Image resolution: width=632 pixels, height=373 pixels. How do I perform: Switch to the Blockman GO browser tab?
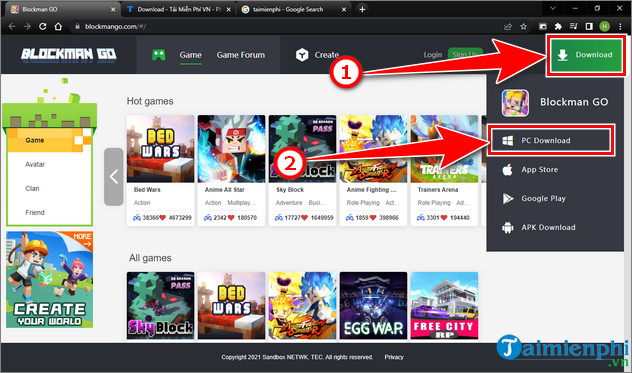click(62, 9)
